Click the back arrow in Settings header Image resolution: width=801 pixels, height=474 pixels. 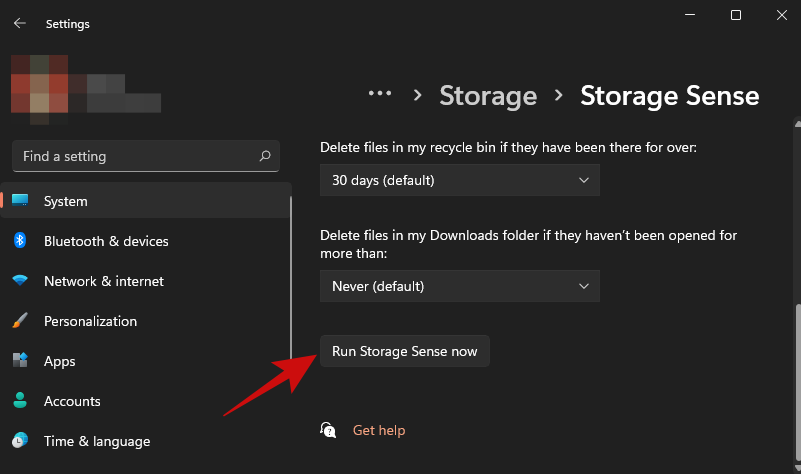(19, 23)
